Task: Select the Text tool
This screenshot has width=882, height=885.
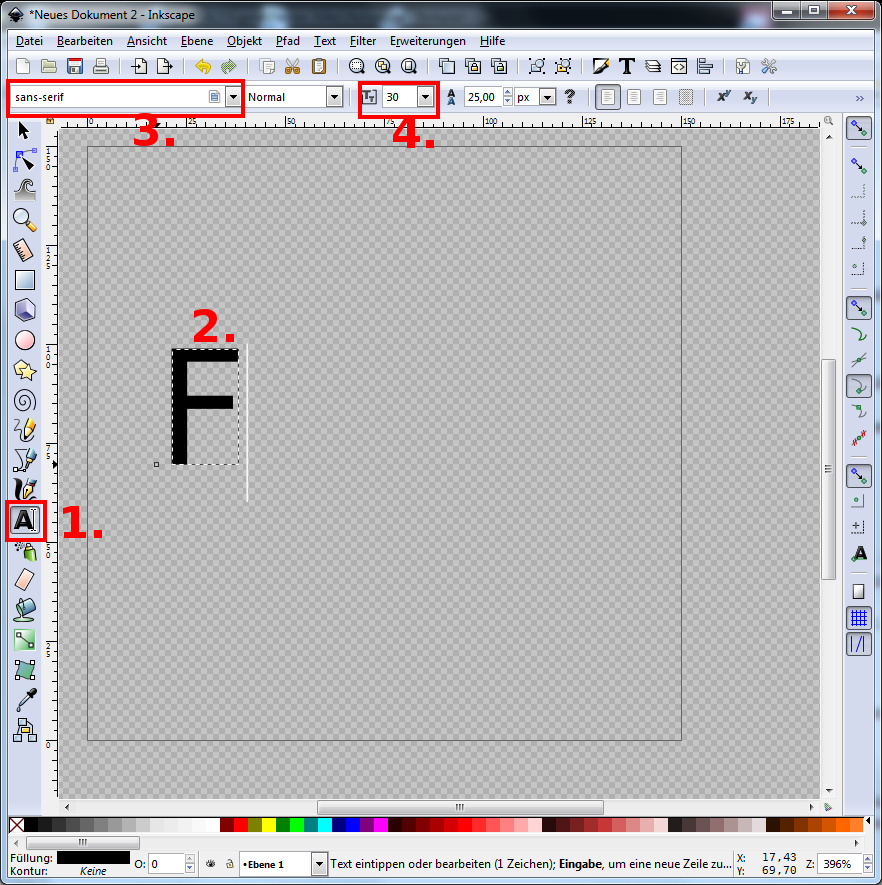Action: click(x=25, y=520)
